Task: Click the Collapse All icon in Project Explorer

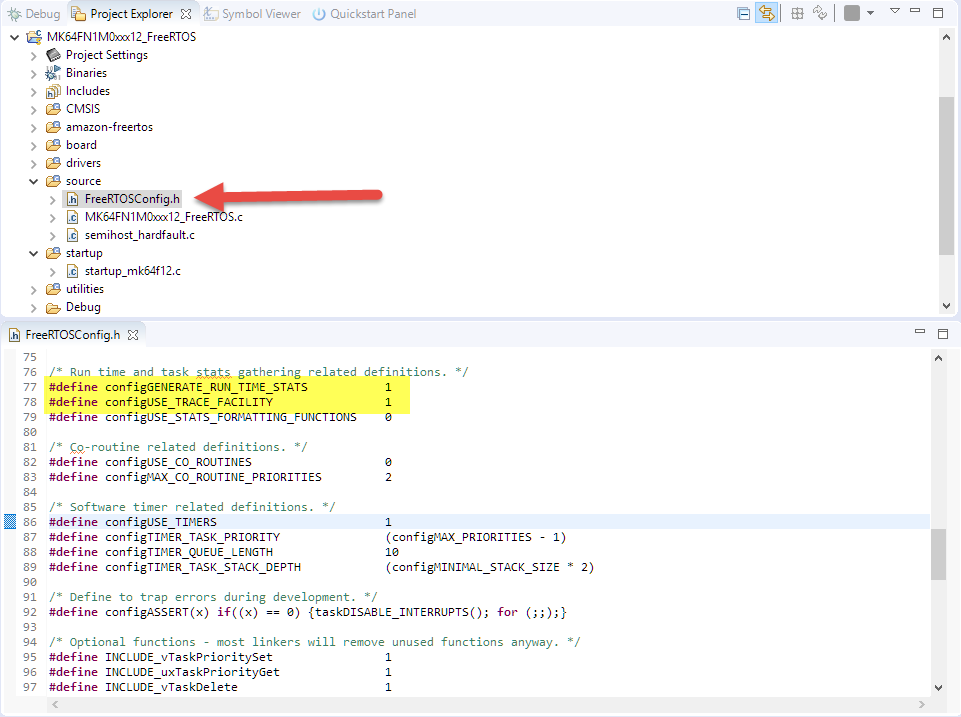Action: (743, 14)
